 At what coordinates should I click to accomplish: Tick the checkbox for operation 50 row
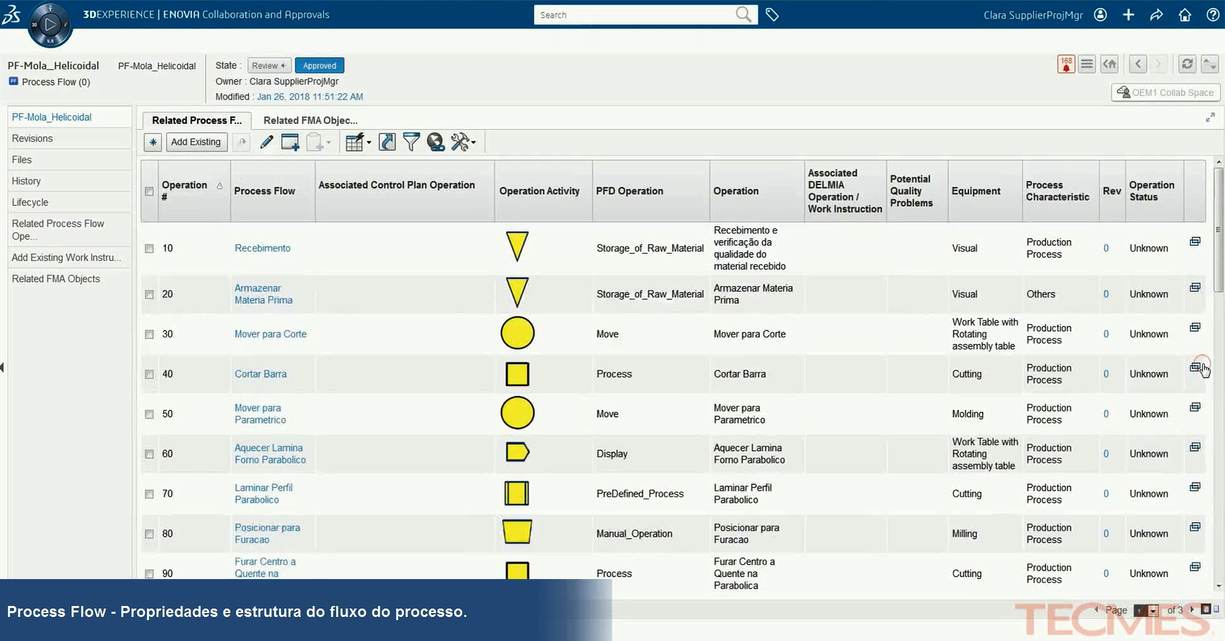(149, 414)
